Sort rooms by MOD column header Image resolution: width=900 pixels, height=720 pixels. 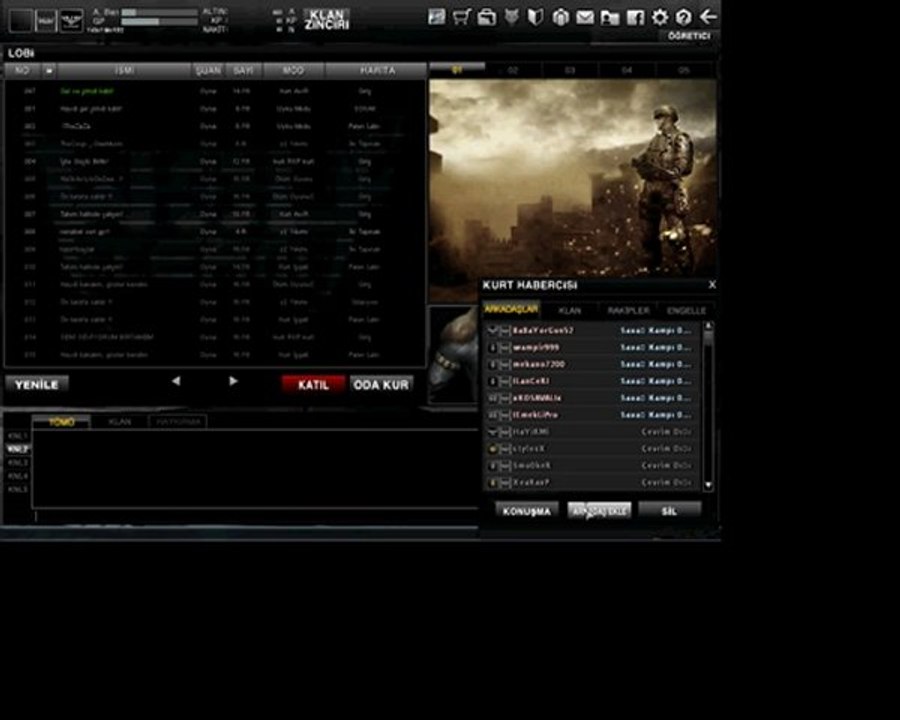(293, 70)
